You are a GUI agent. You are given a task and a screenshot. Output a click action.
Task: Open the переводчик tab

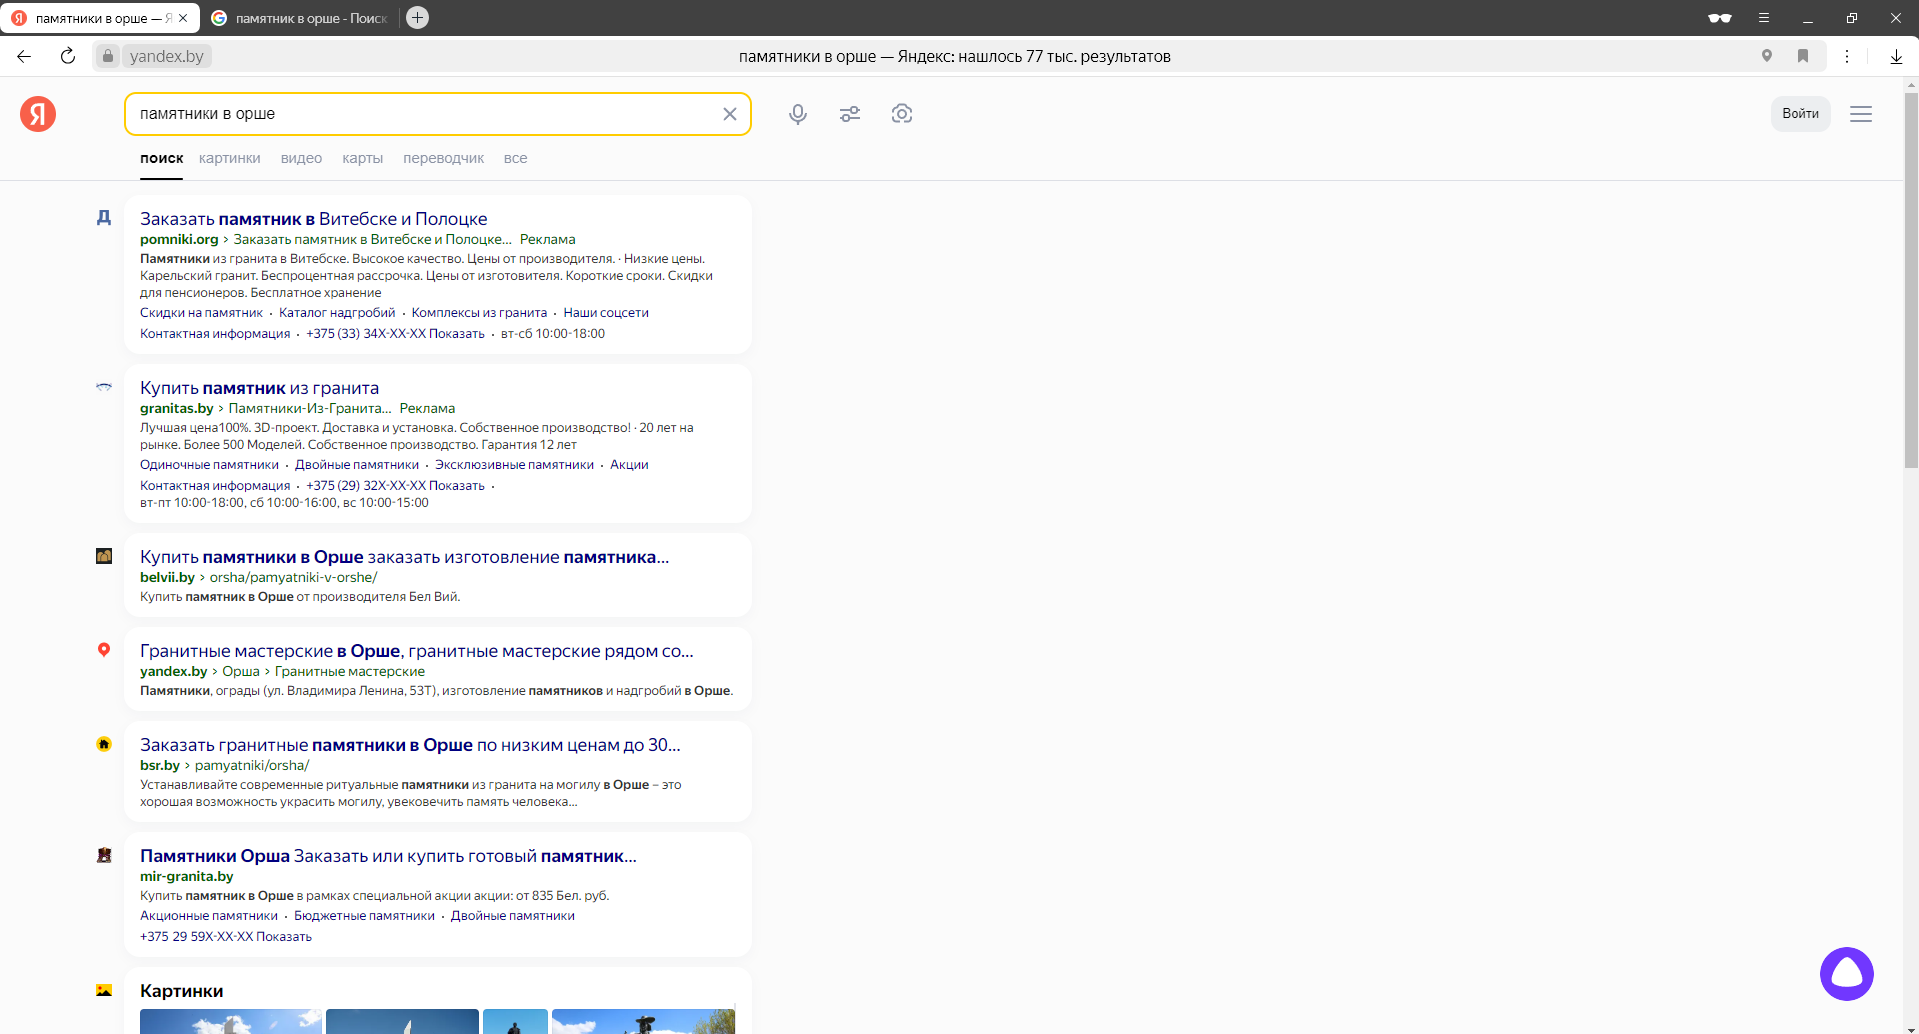pos(444,158)
